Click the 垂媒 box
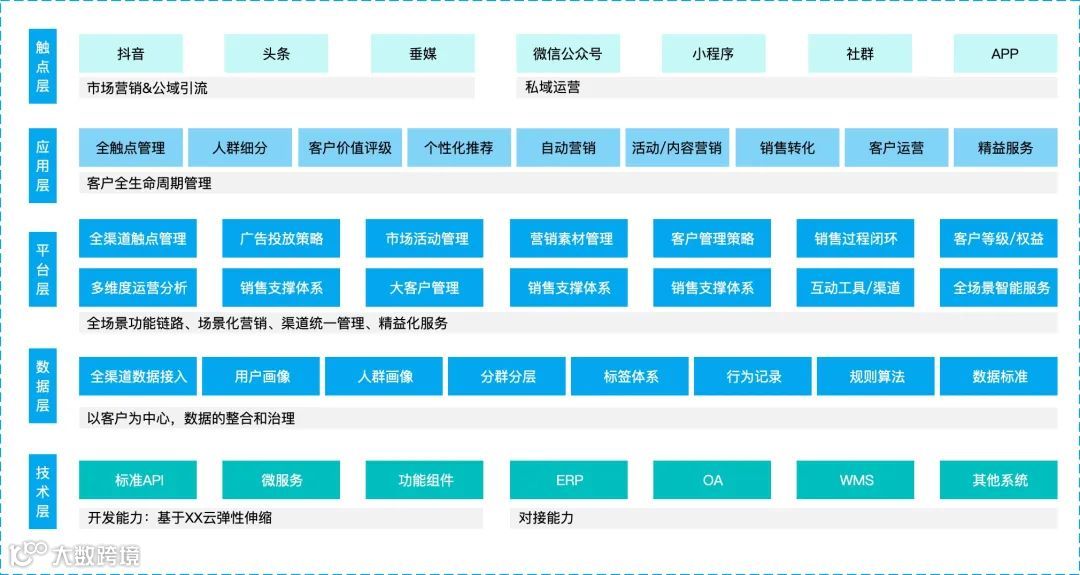The width and height of the screenshot is (1080, 575). 422,54
